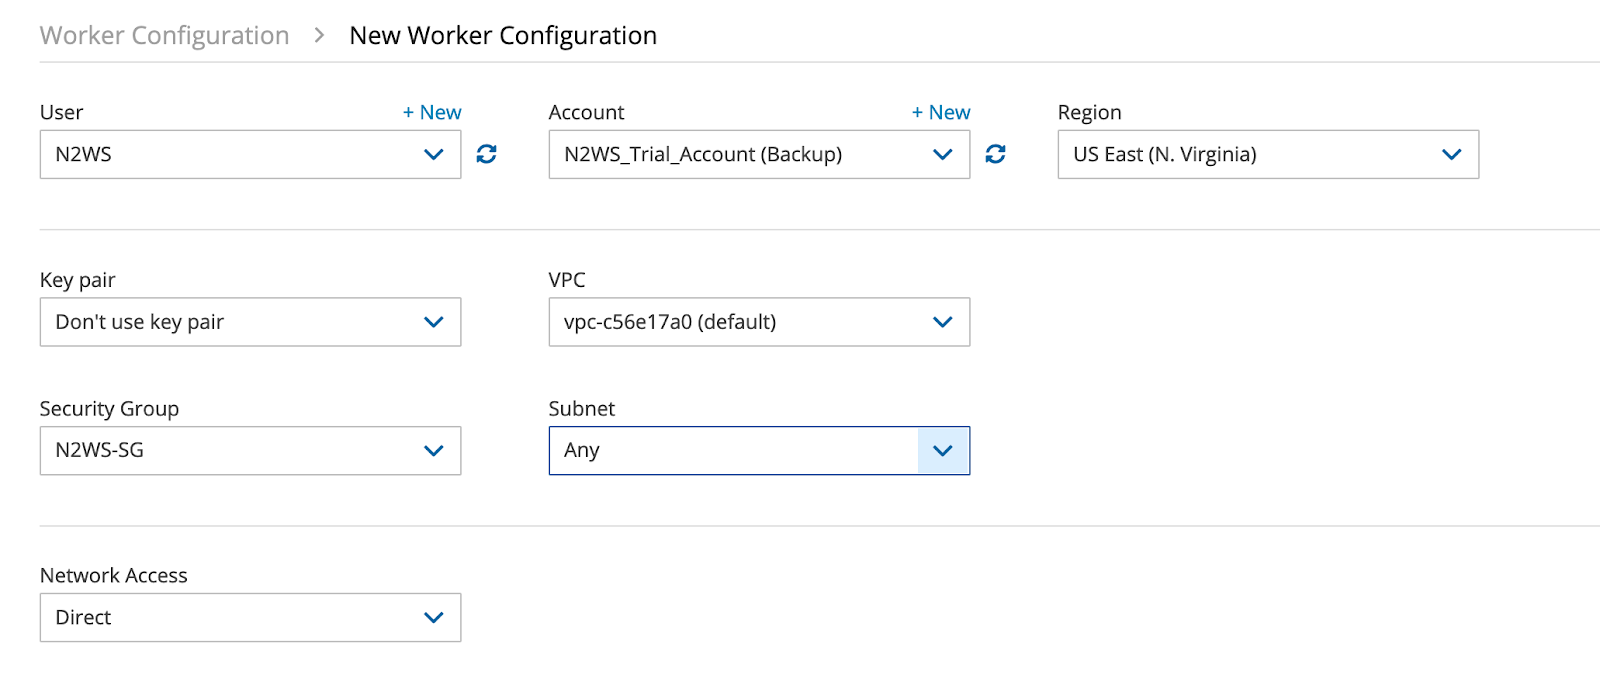Select the Subnet field showing Any
The image size is (1600, 692).
pyautogui.click(x=732, y=451)
